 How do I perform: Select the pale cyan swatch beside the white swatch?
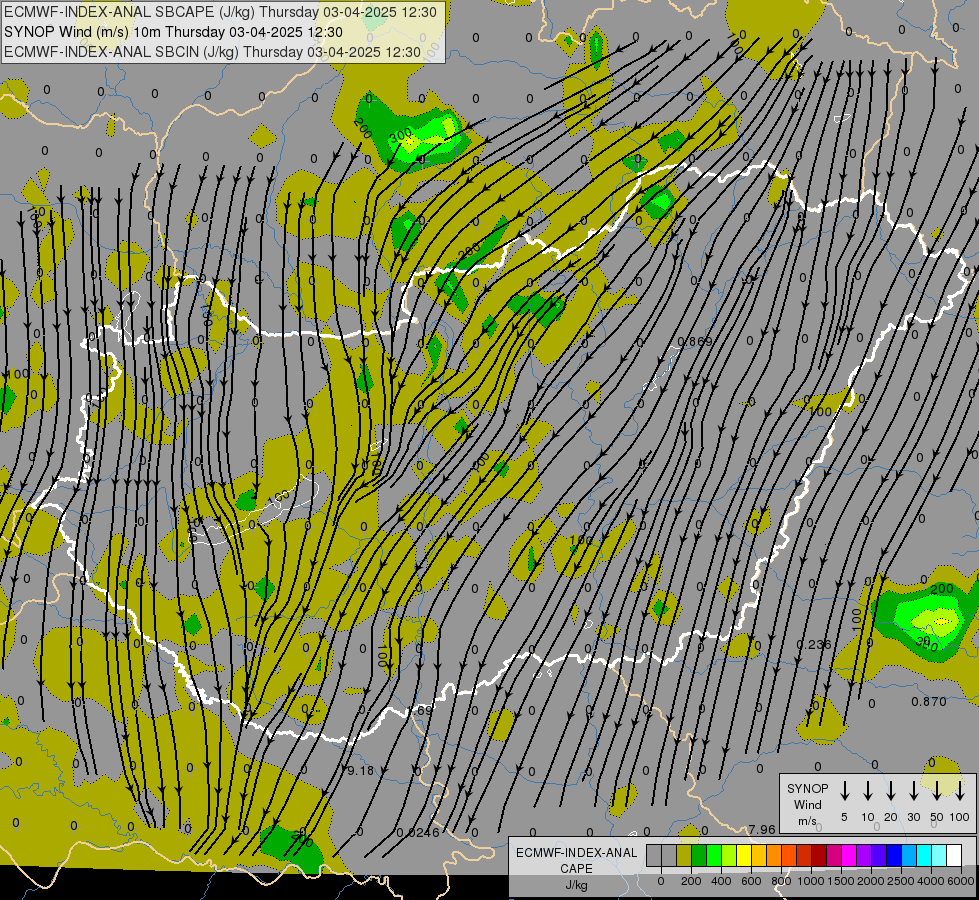pos(938,855)
